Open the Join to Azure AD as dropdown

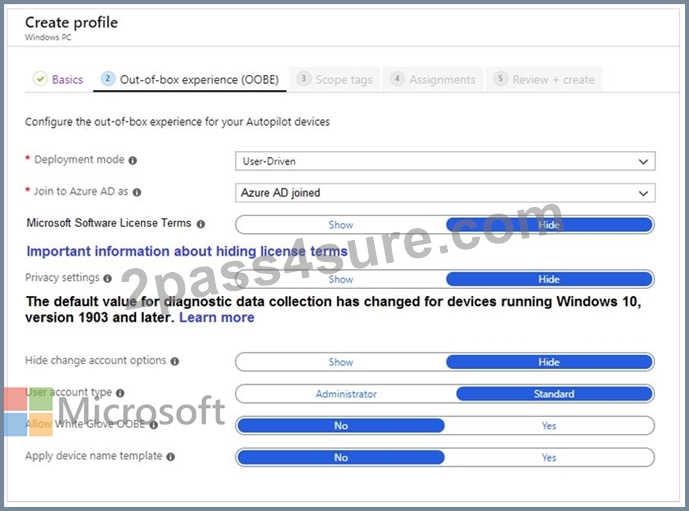[x=445, y=193]
